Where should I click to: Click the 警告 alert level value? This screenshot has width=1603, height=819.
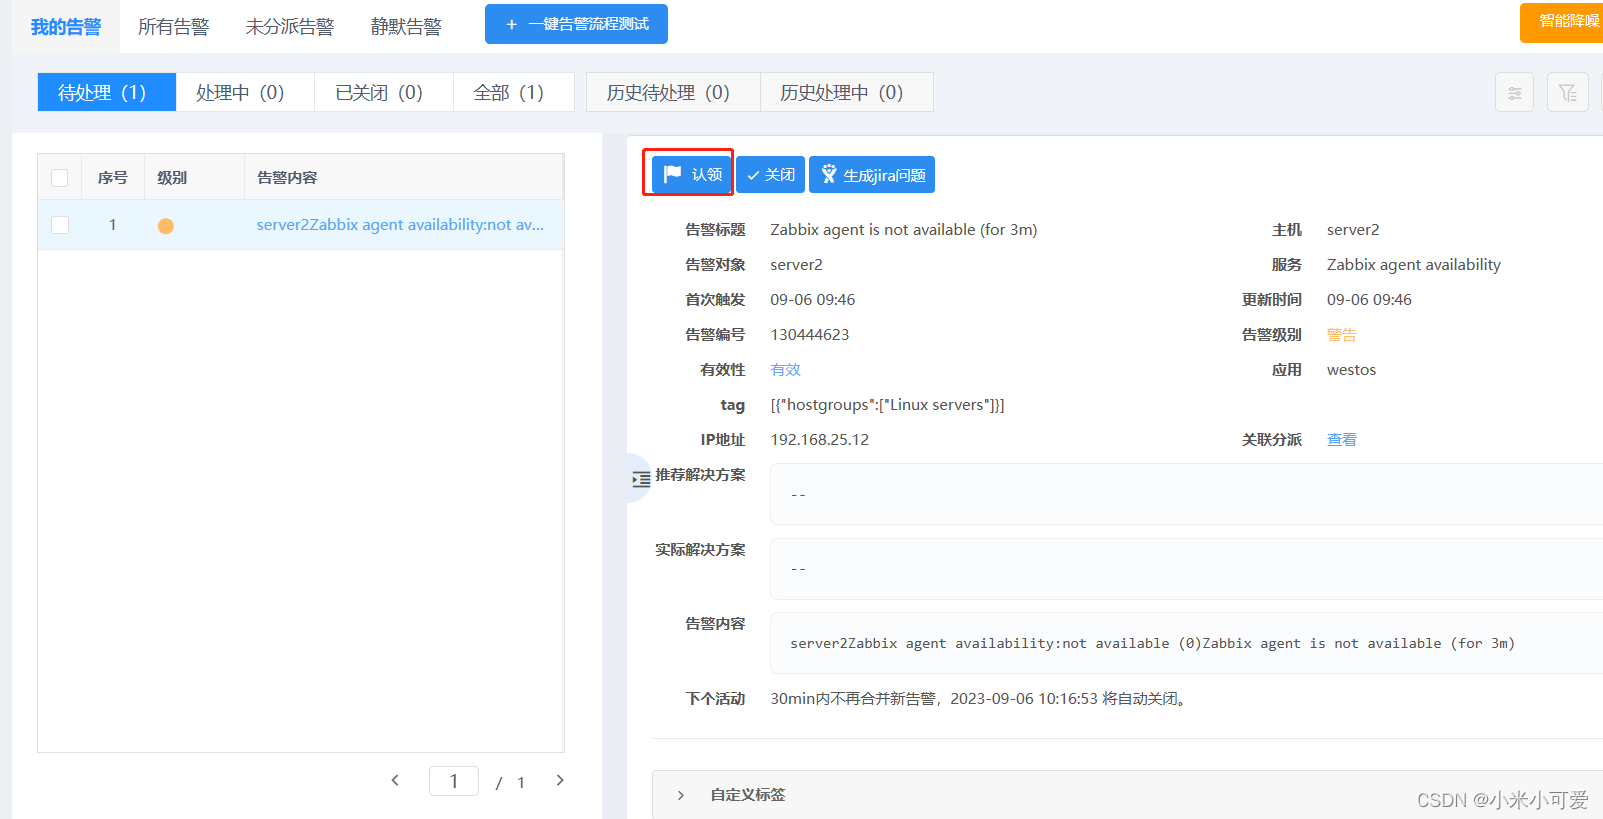click(1342, 335)
